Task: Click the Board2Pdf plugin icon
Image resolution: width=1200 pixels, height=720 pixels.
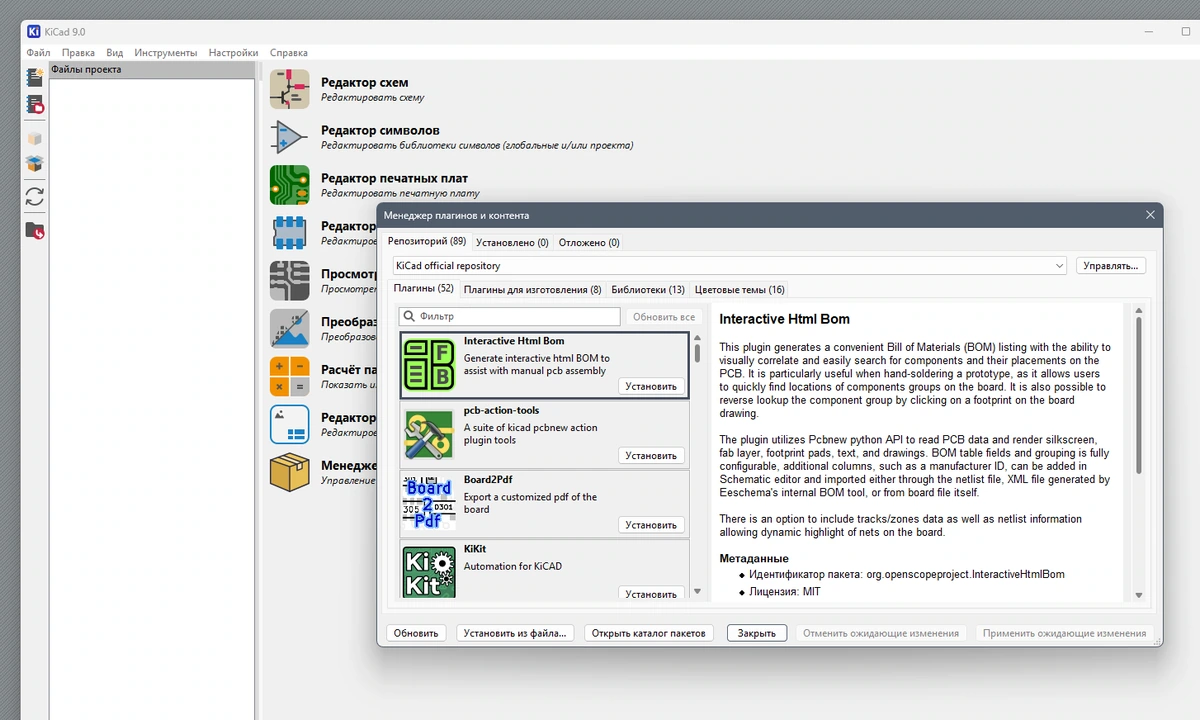Action: pos(429,503)
